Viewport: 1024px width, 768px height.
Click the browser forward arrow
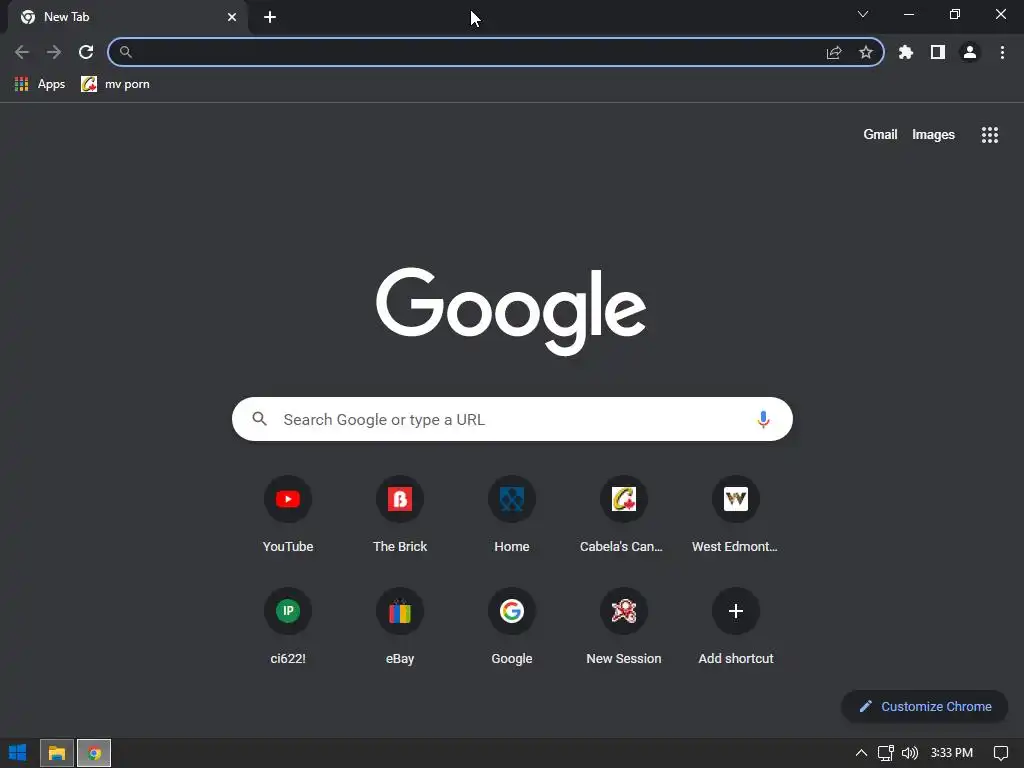coord(54,52)
